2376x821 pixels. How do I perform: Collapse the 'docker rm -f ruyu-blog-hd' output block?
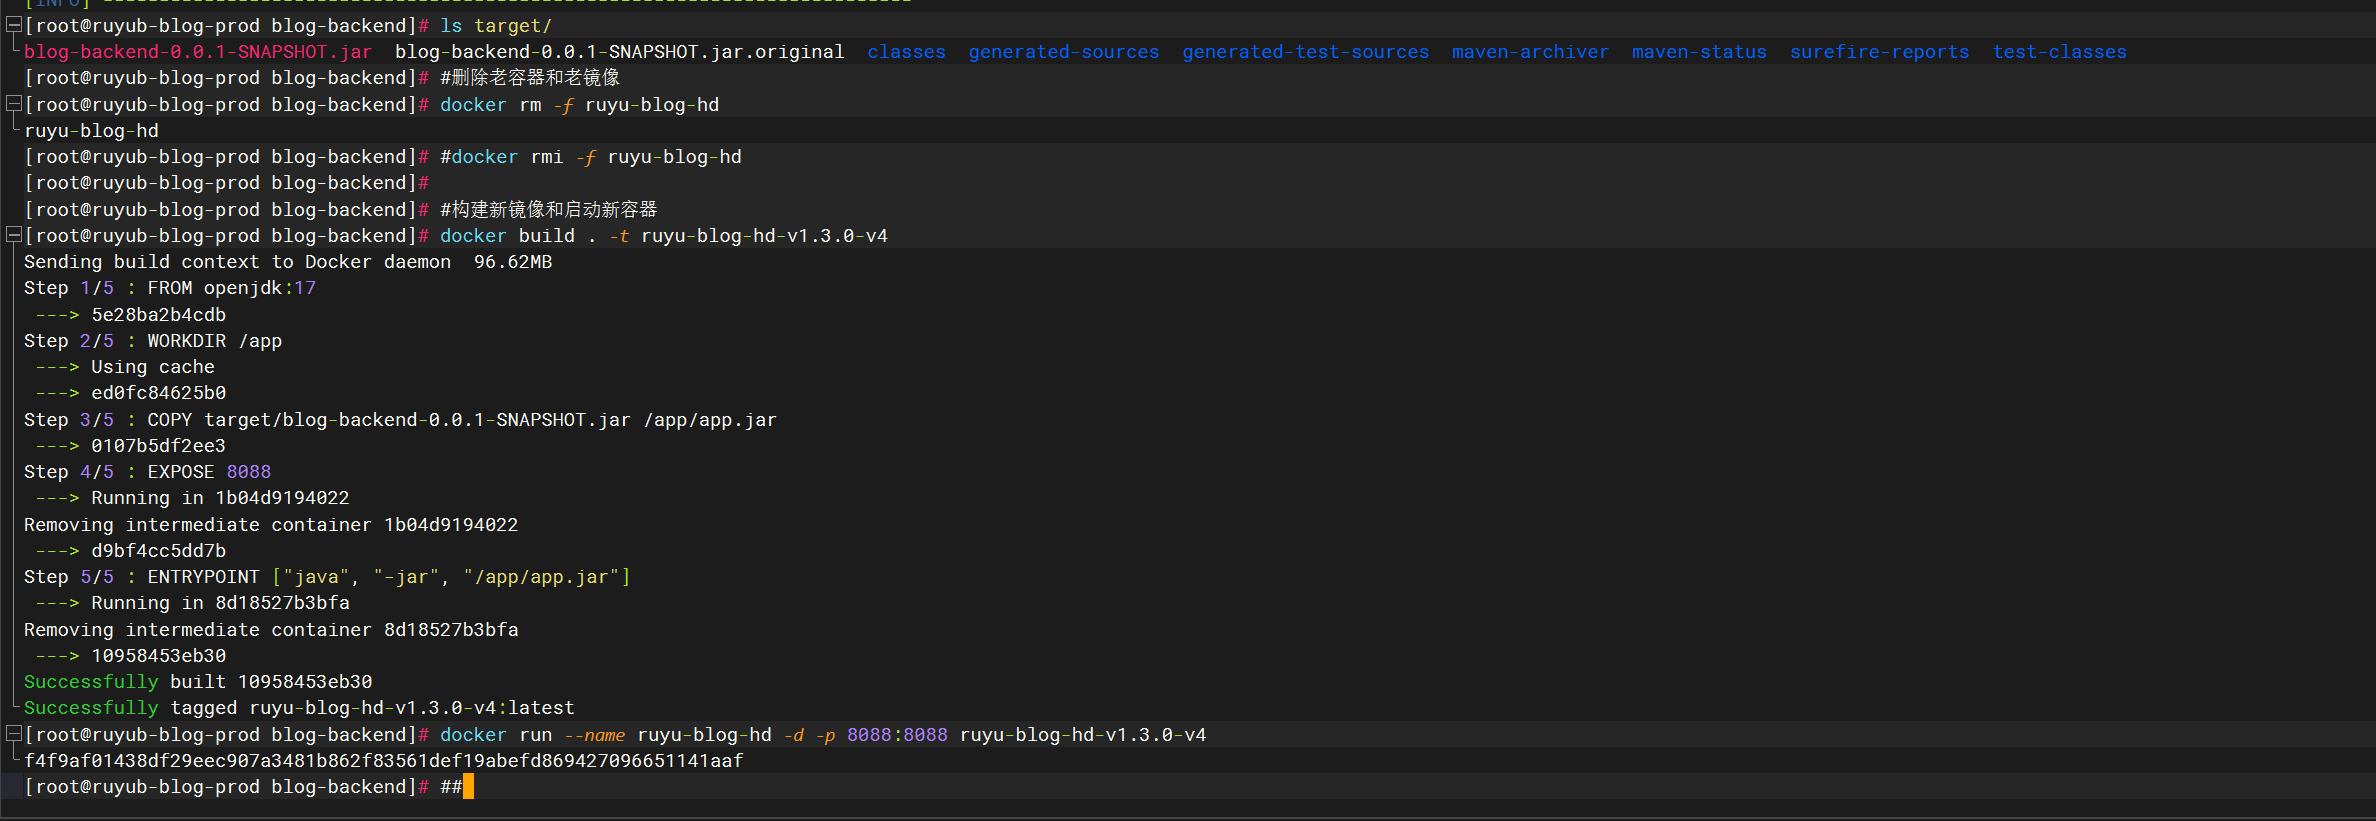(x=14, y=104)
